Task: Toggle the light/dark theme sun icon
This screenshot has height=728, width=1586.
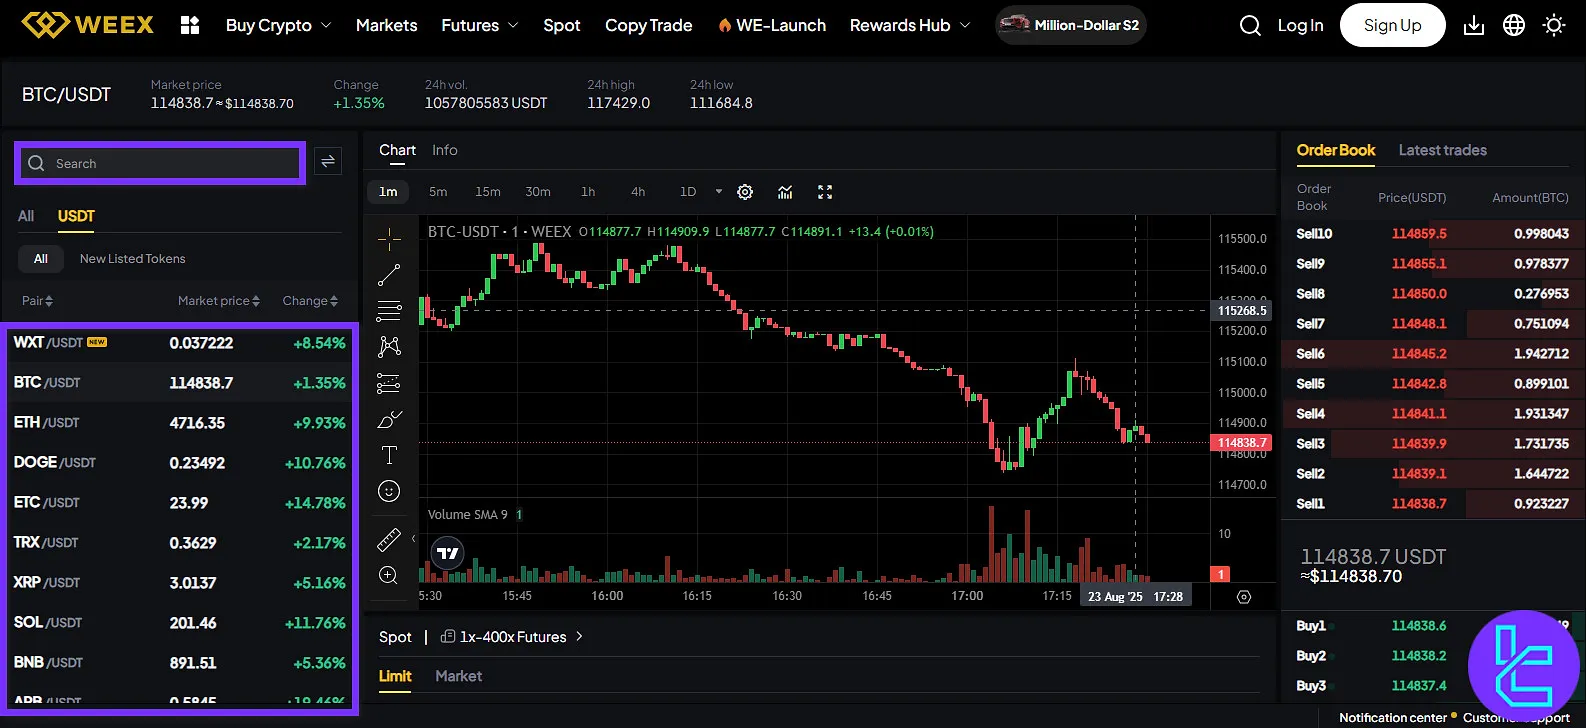Action: point(1554,25)
